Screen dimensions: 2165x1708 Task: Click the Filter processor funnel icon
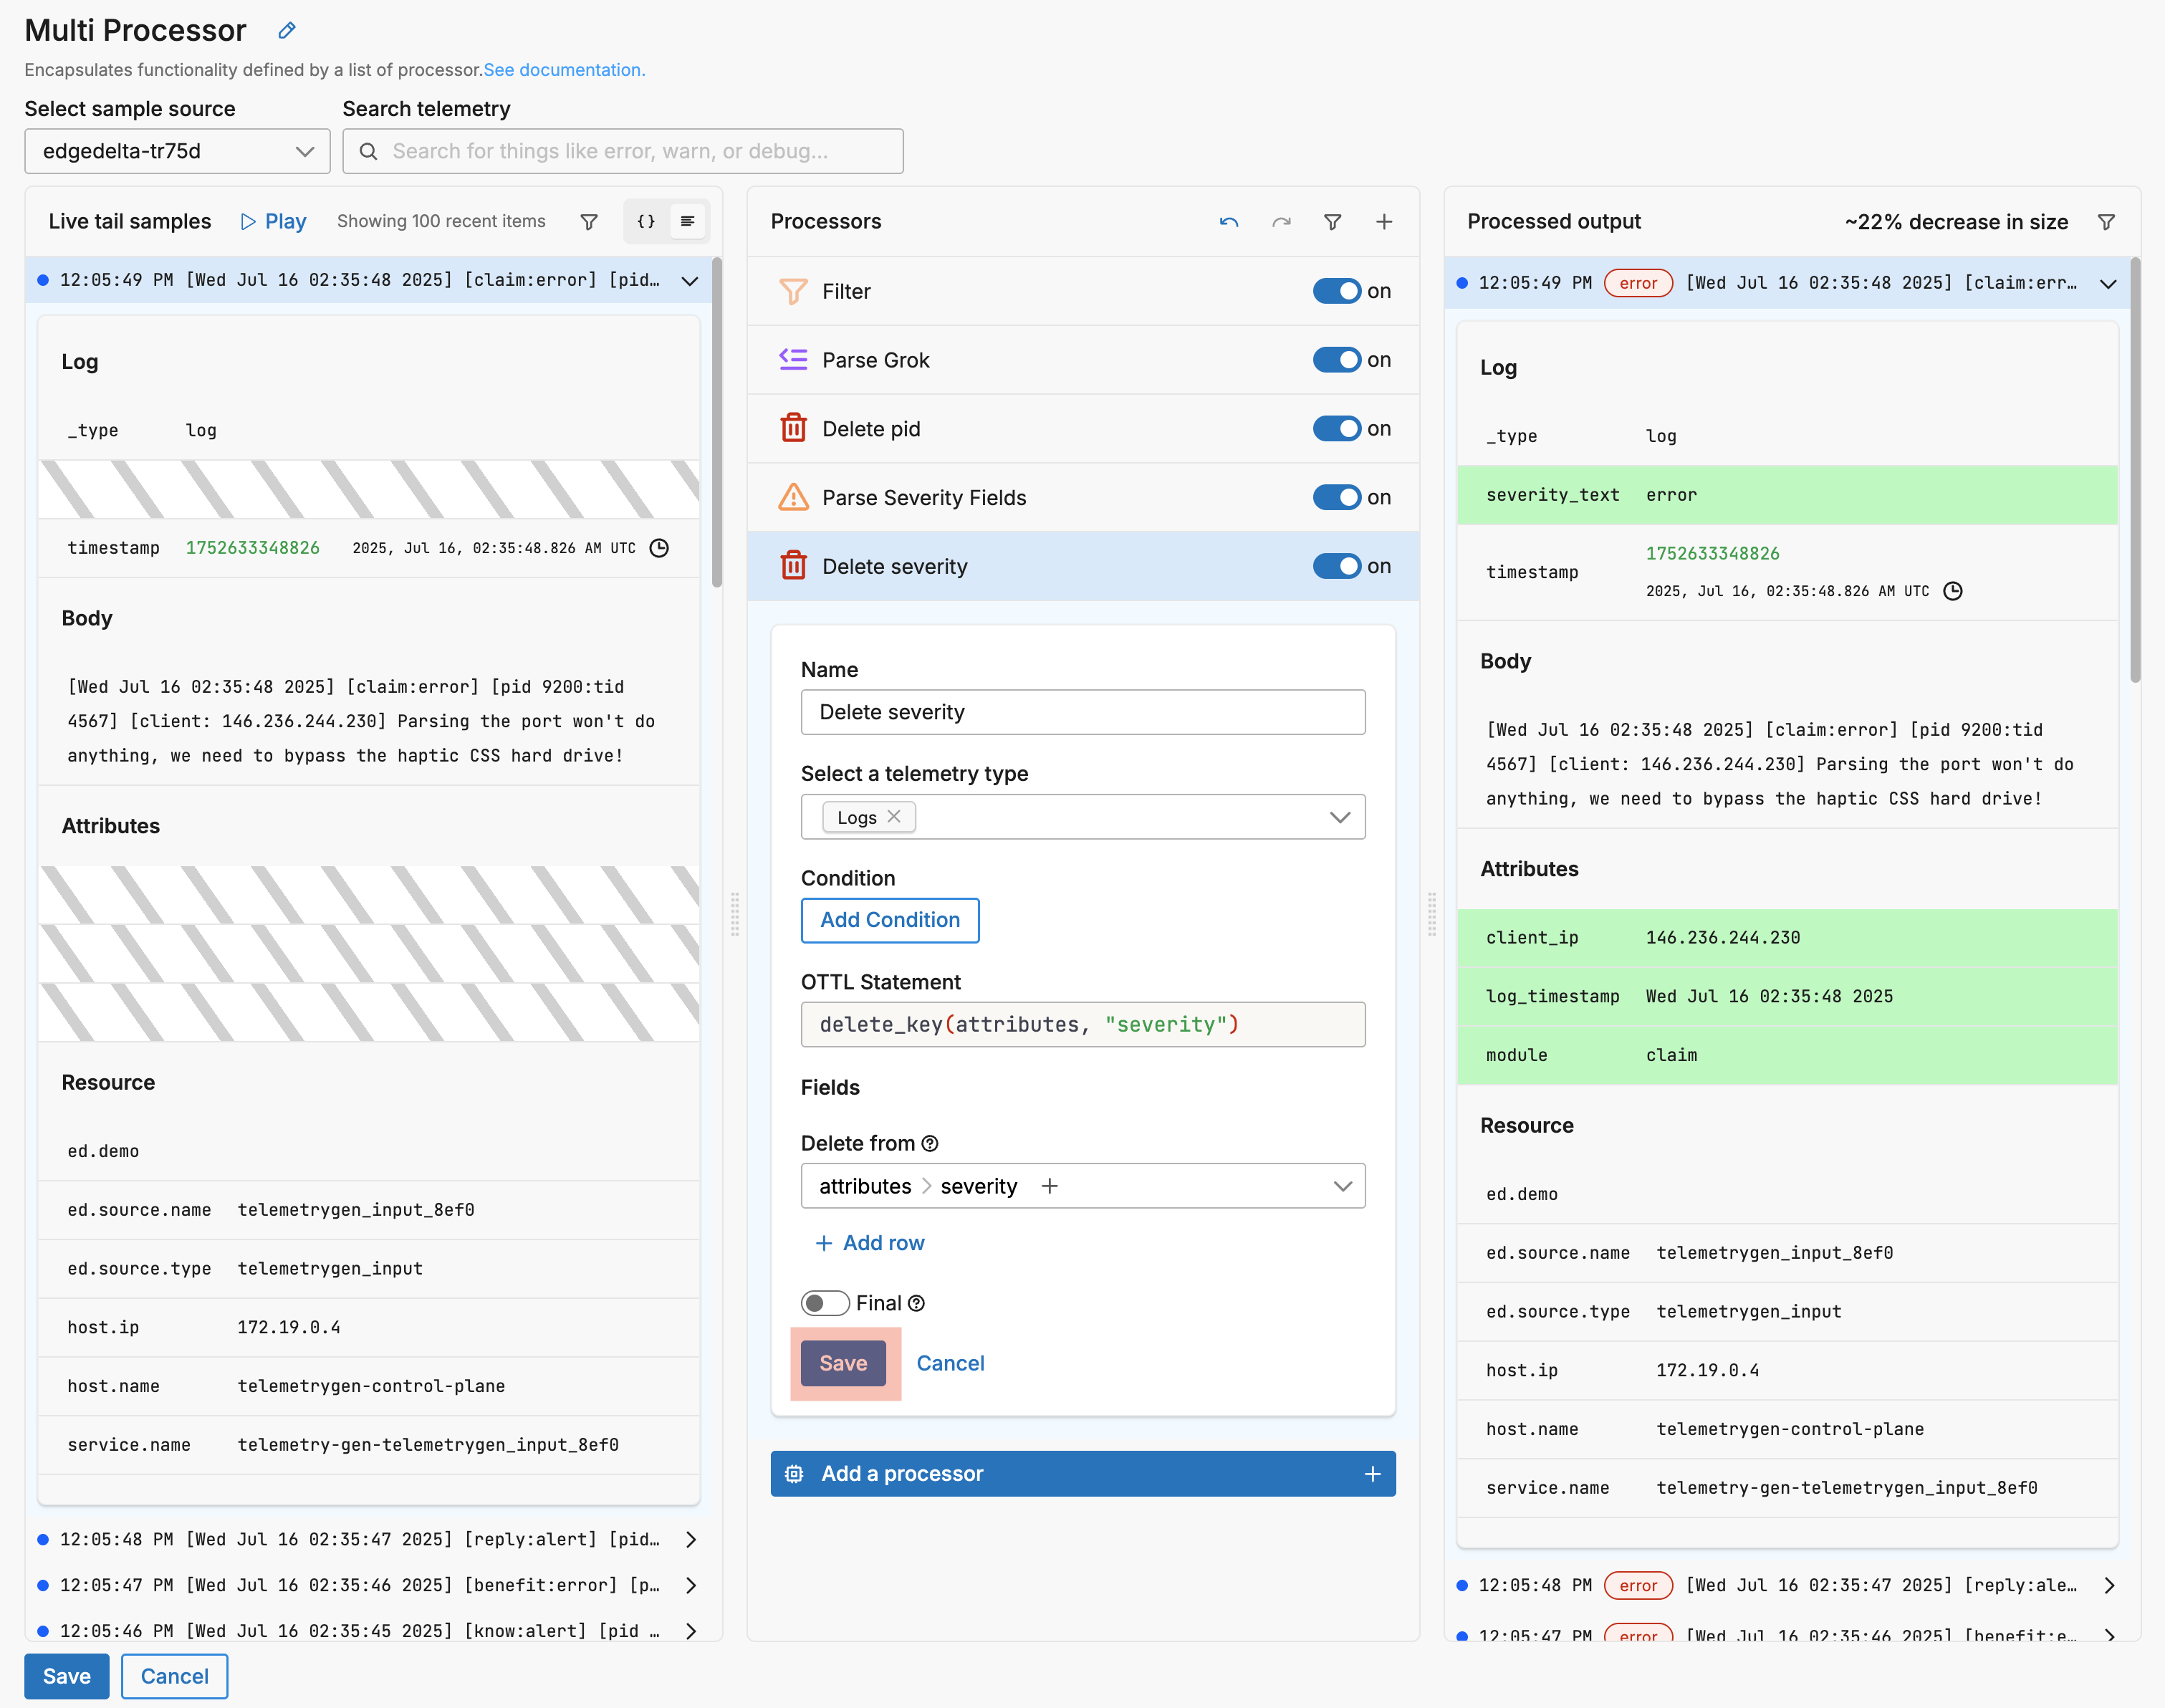[x=793, y=291]
